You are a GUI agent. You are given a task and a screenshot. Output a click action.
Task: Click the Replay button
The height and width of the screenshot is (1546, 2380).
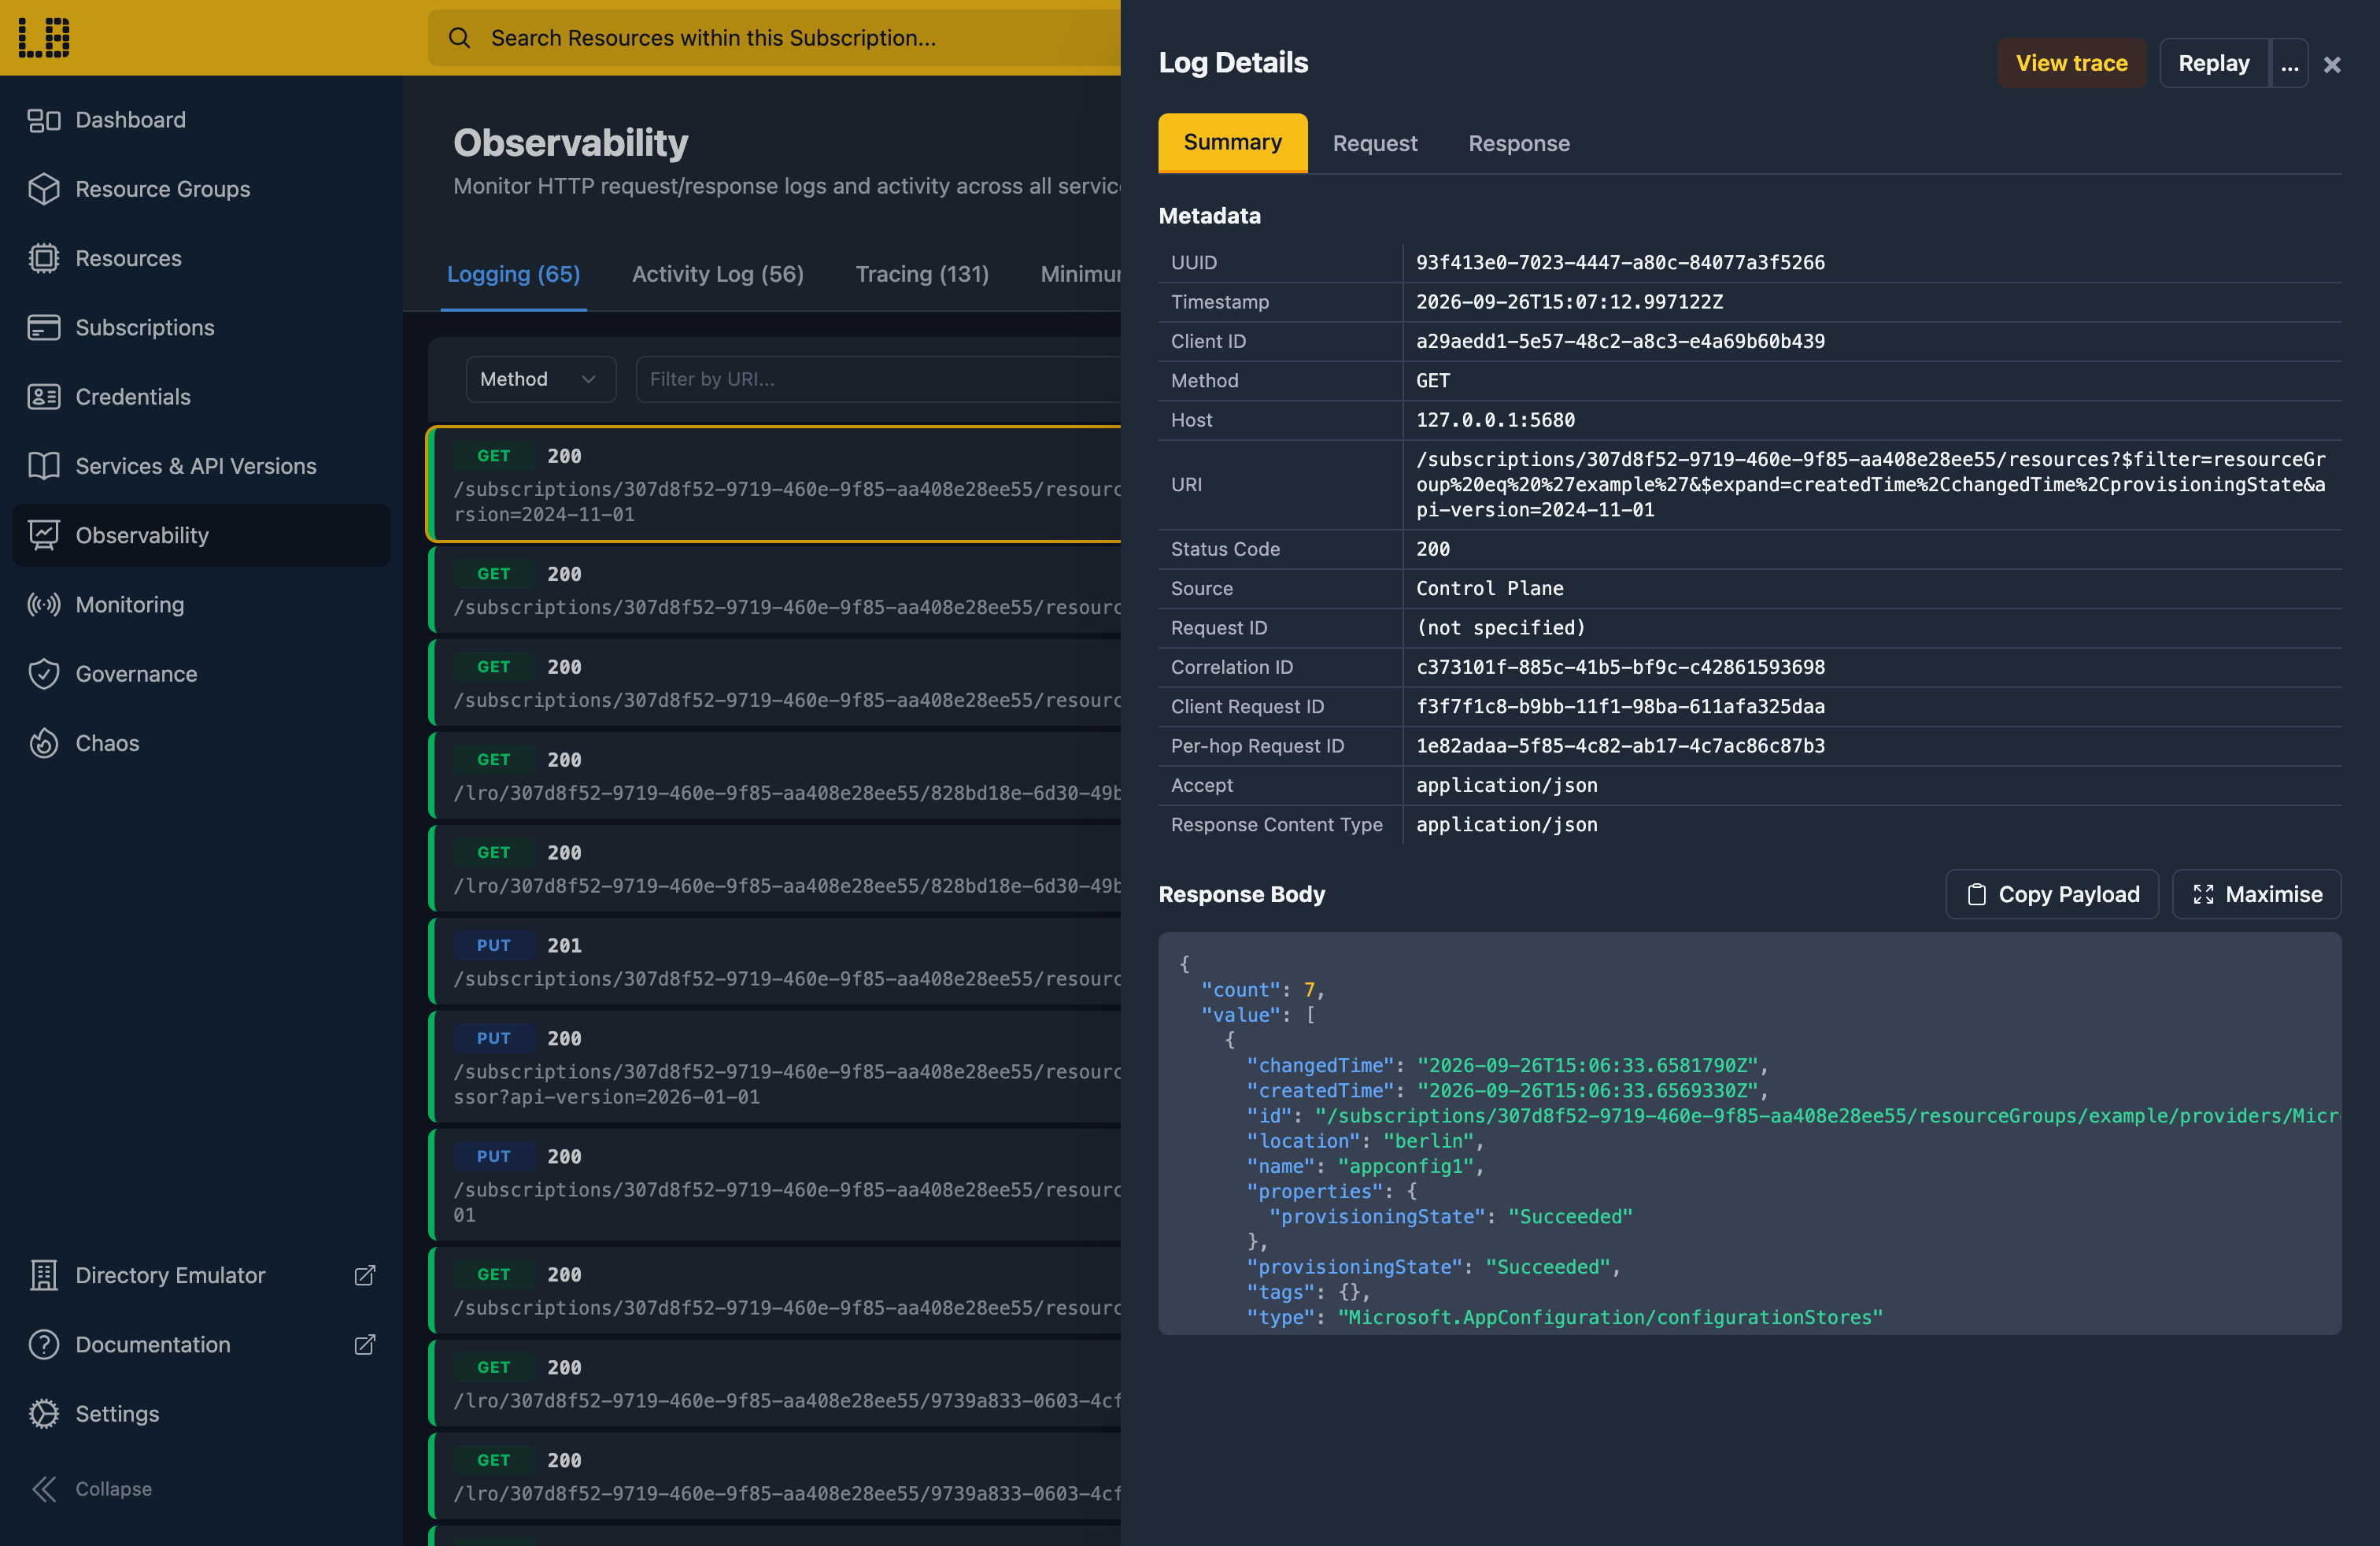pyautogui.click(x=2214, y=63)
